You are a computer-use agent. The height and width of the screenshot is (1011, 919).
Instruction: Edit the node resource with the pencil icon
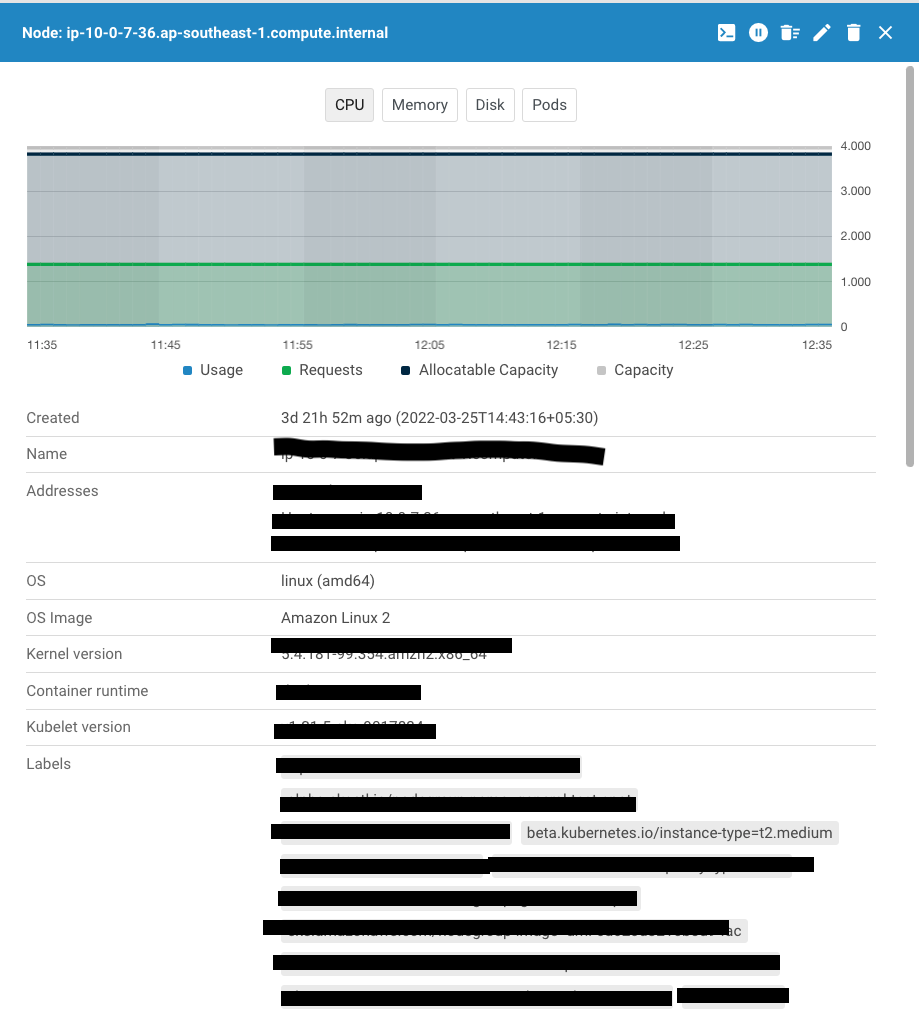[821, 32]
